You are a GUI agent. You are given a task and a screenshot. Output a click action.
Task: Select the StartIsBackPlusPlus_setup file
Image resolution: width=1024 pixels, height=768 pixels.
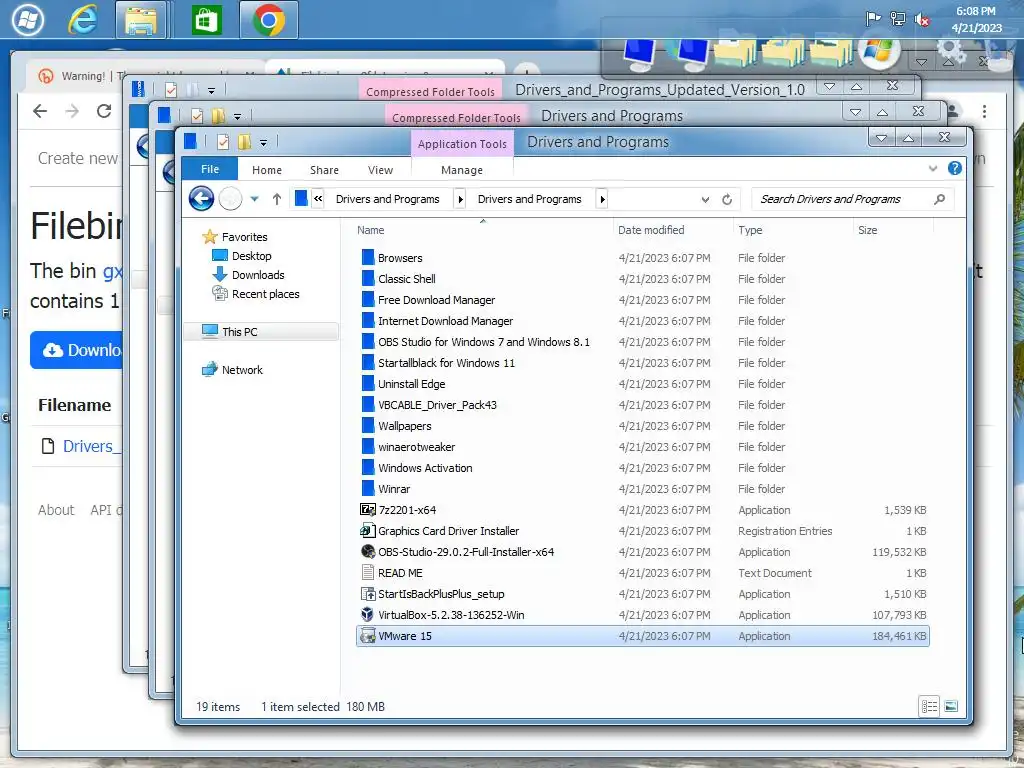[x=441, y=594]
